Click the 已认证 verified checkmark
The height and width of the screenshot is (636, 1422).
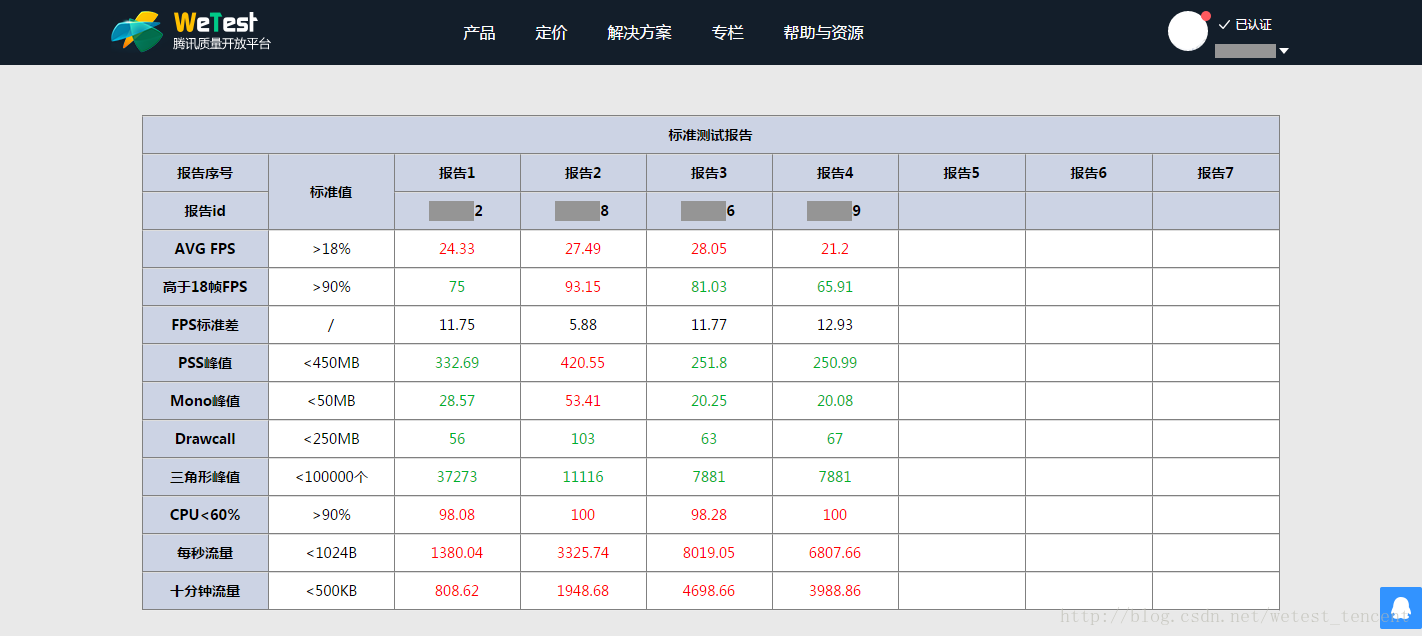[x=1224, y=25]
